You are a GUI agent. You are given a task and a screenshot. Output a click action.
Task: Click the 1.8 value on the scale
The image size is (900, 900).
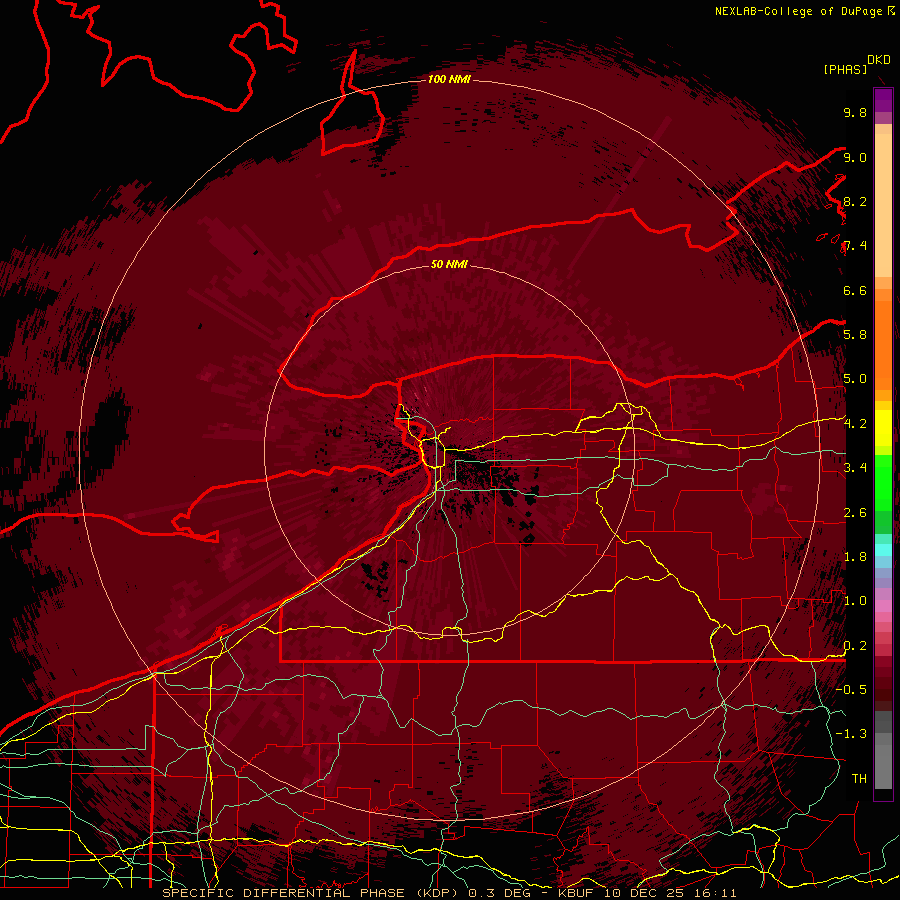click(x=855, y=557)
